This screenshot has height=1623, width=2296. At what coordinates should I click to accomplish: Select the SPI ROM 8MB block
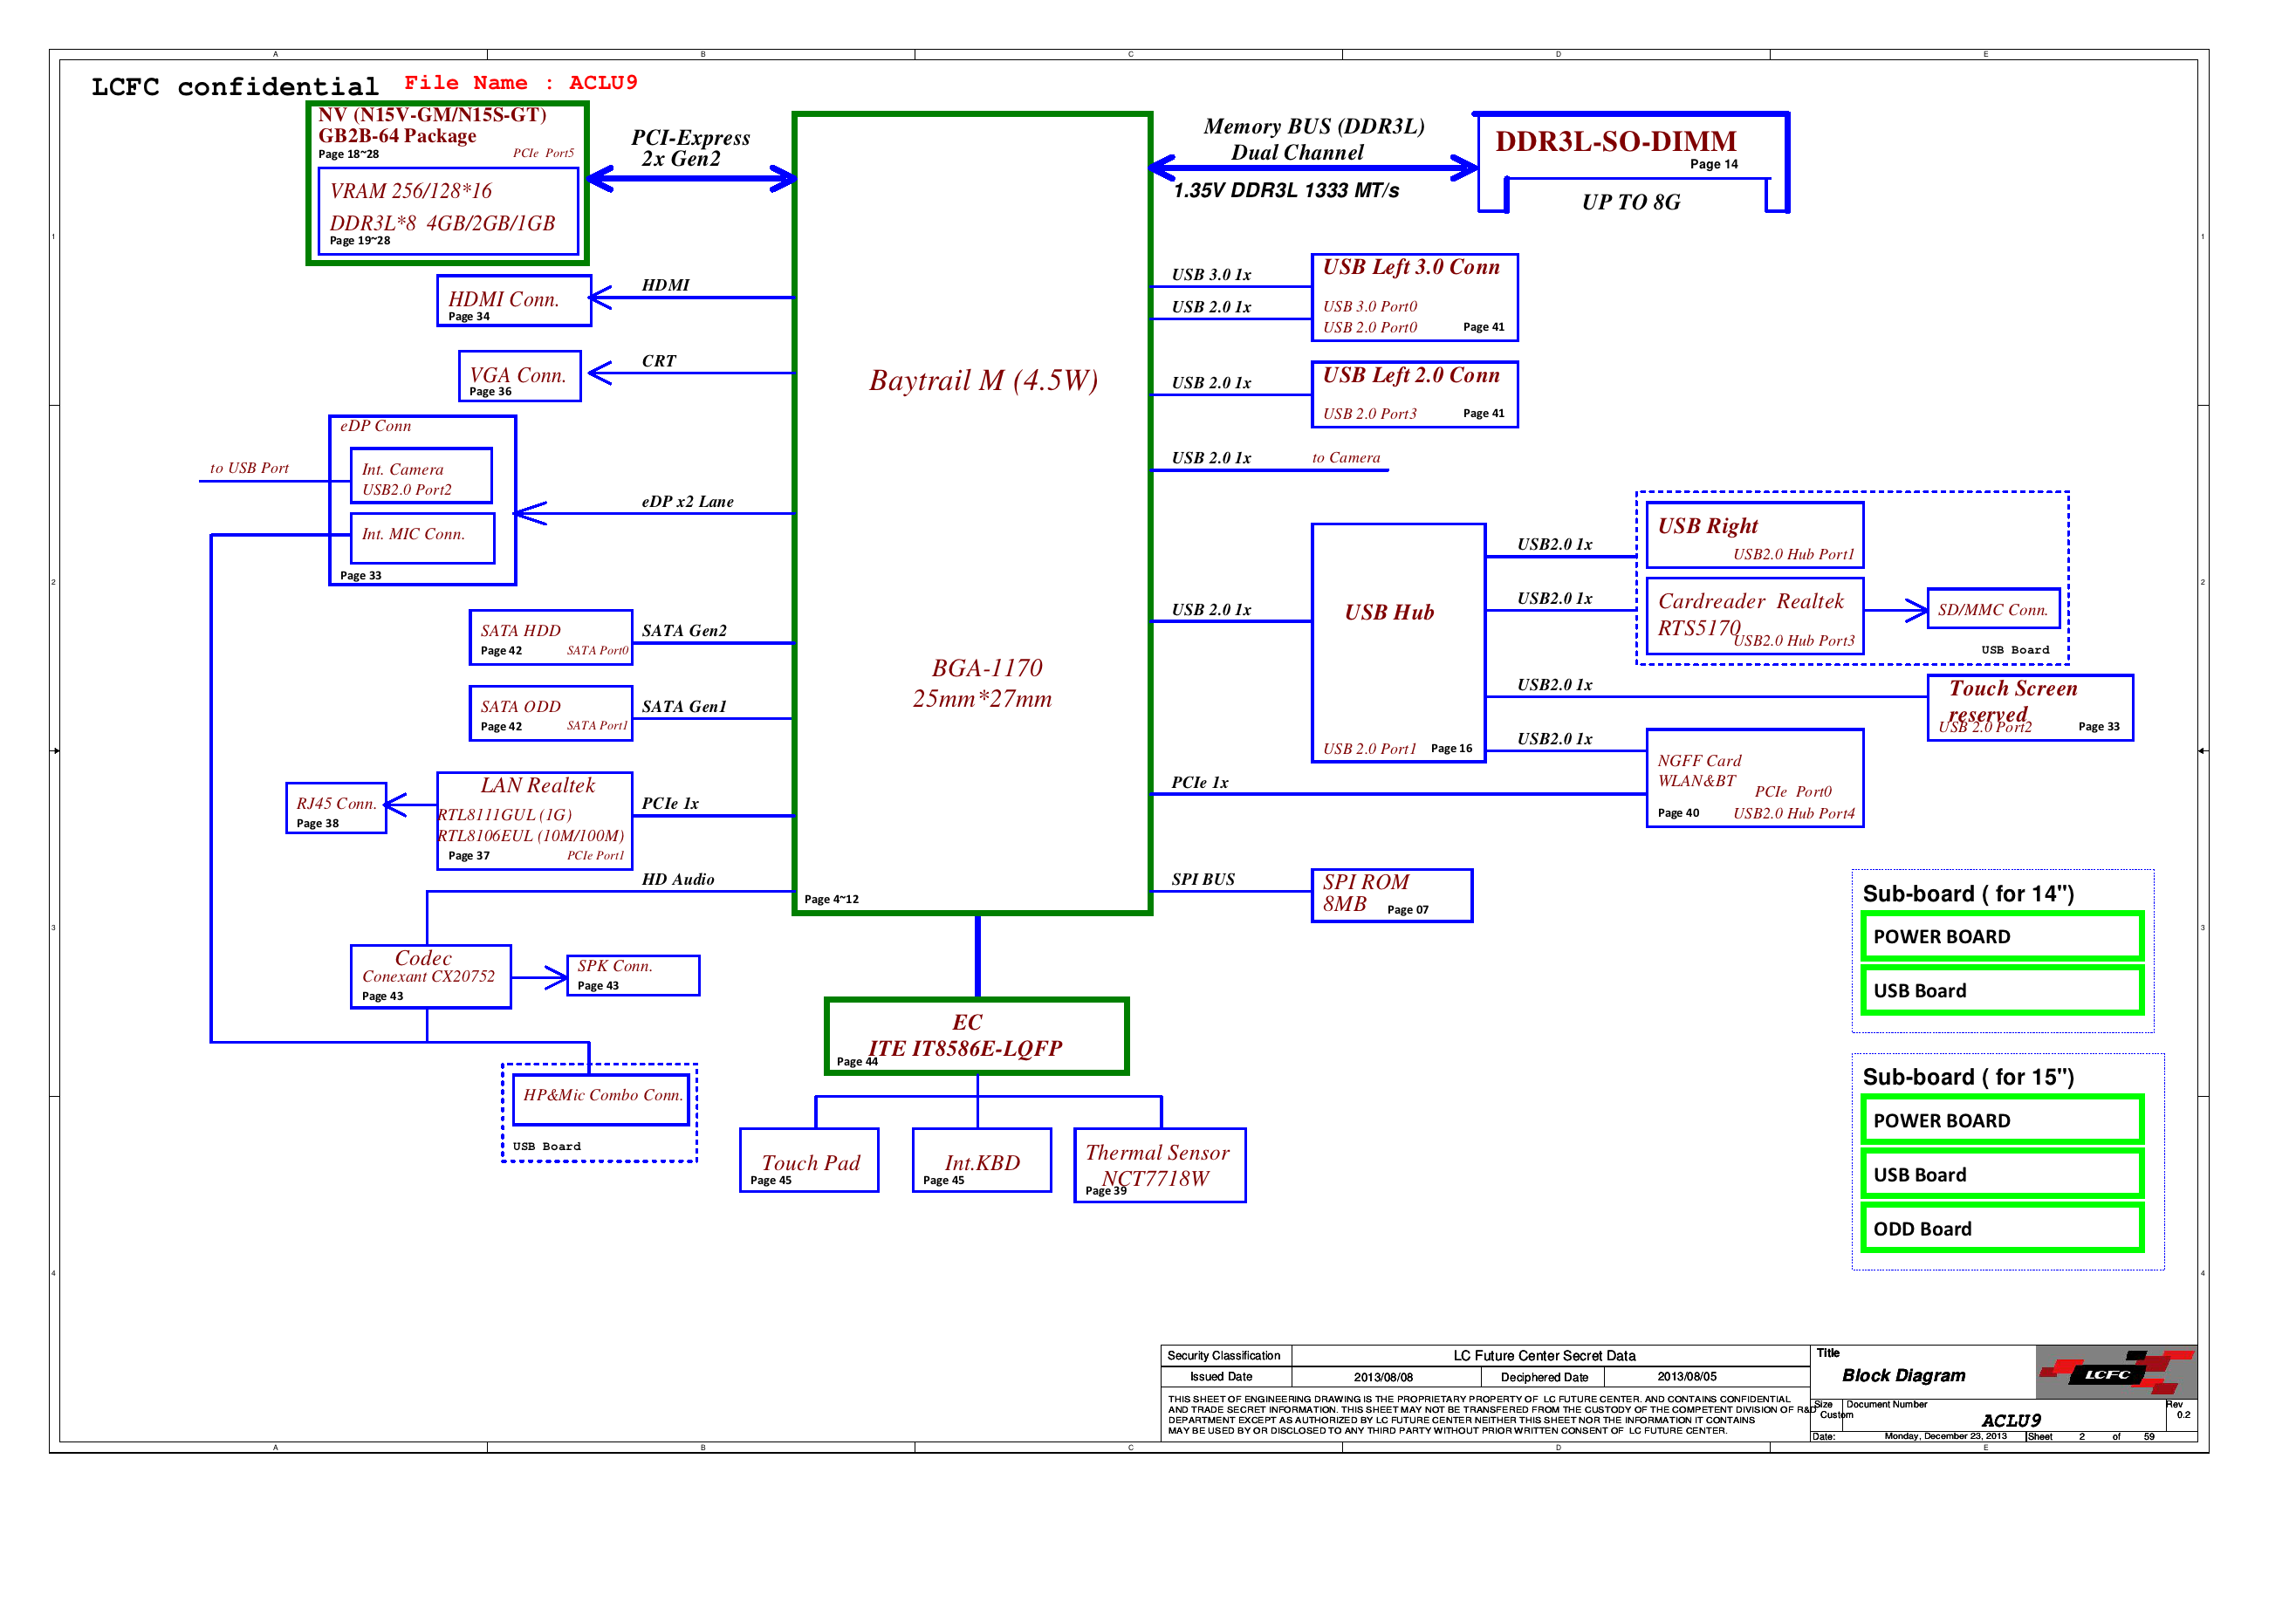(x=1390, y=895)
